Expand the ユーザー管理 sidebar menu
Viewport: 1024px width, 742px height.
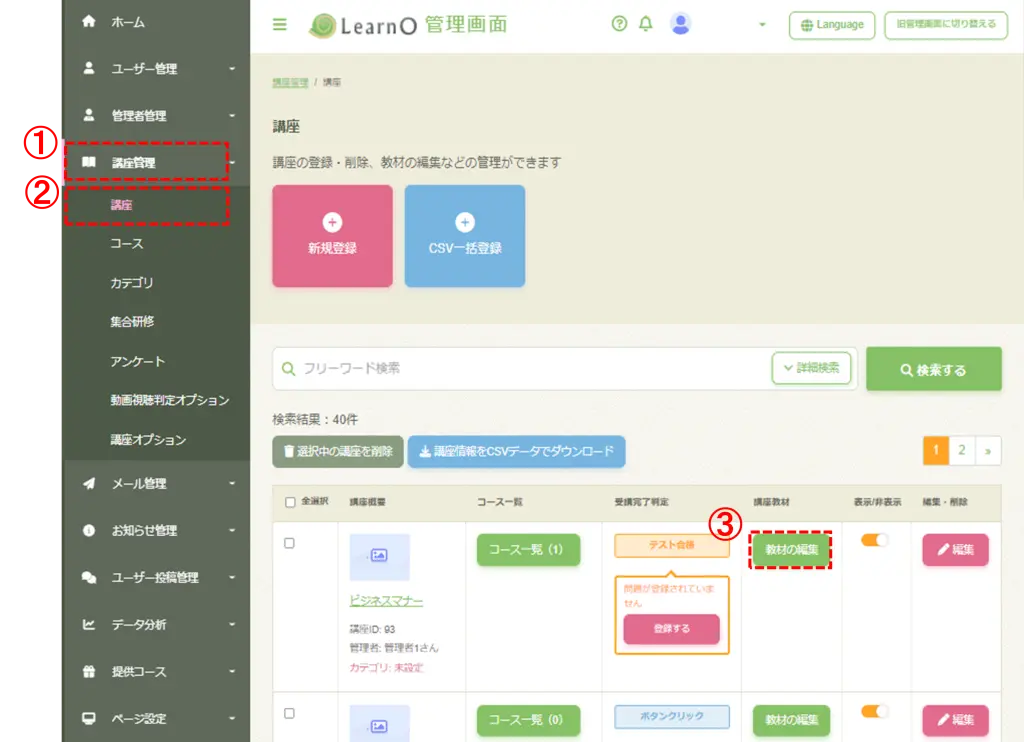click(157, 69)
